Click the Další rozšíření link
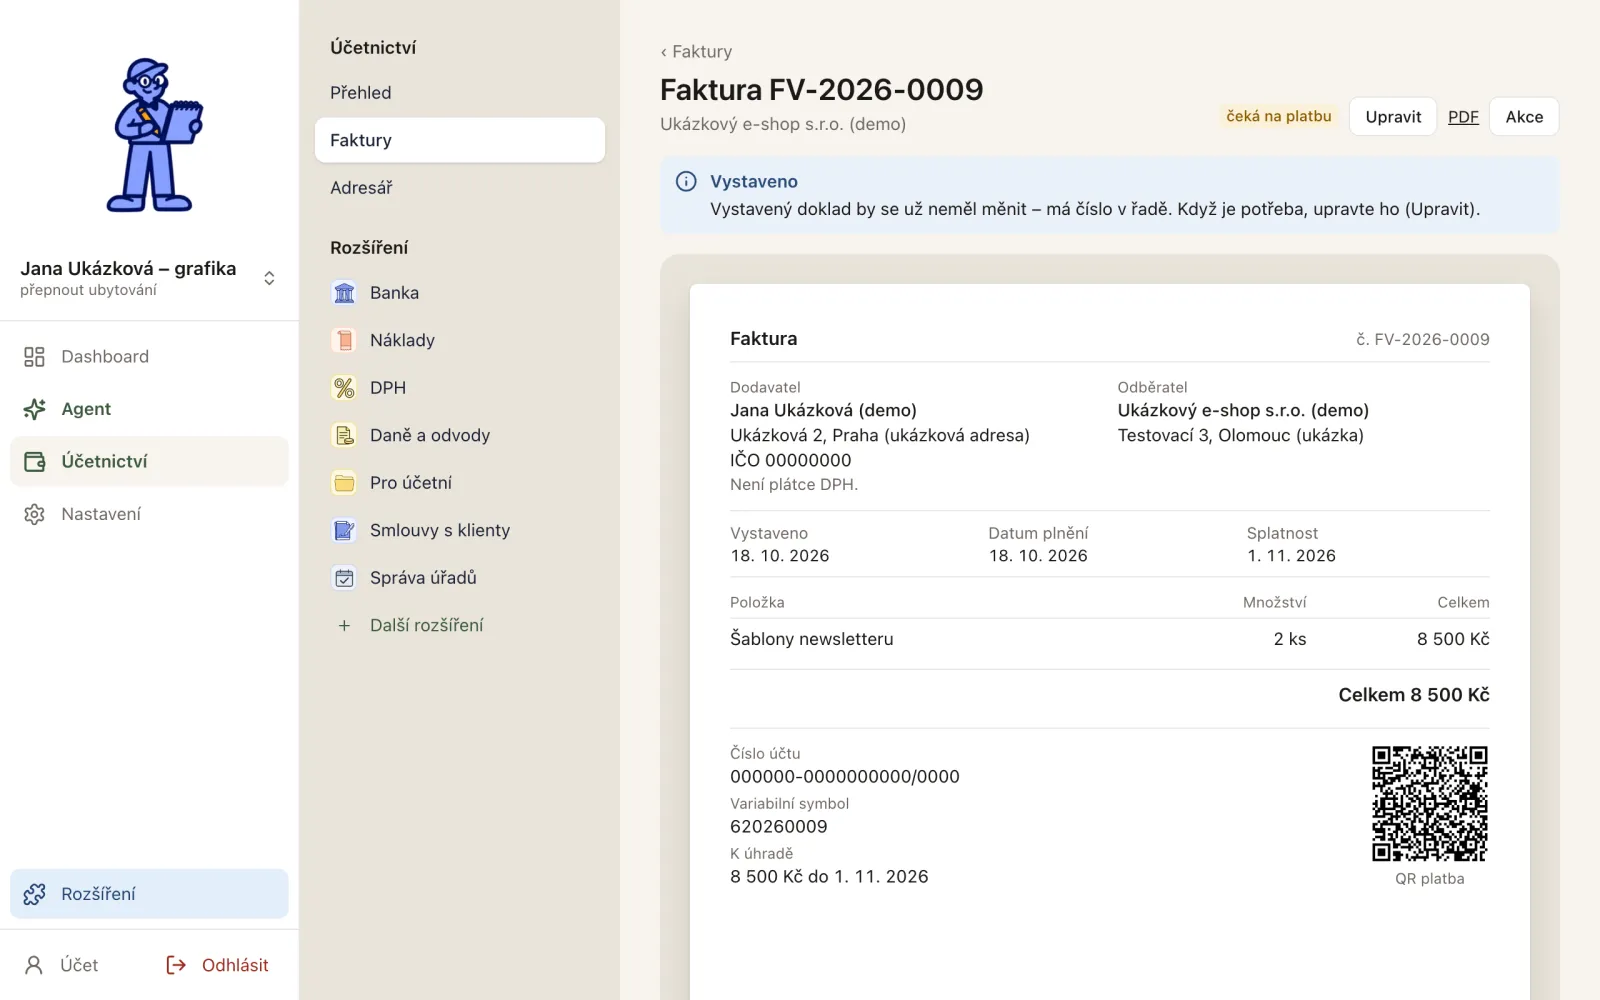This screenshot has width=1600, height=1000. click(x=427, y=625)
